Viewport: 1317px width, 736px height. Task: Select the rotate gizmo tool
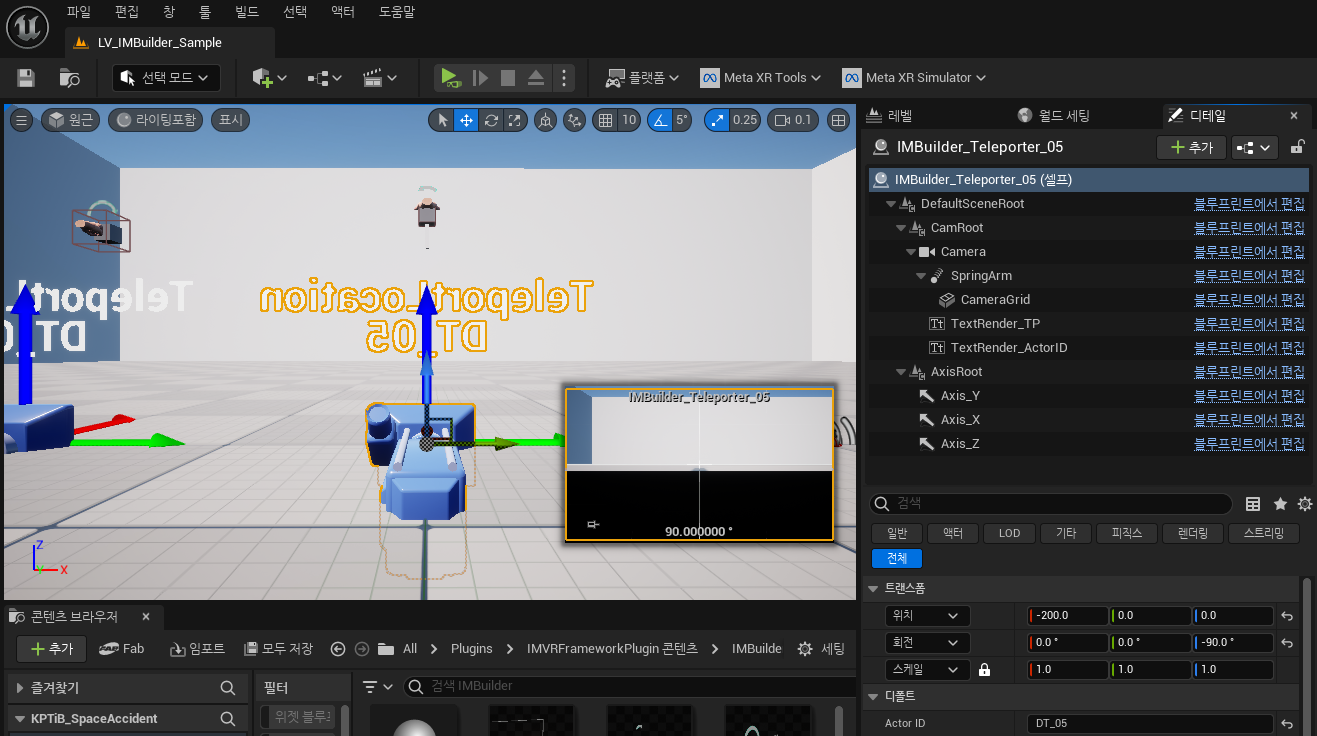click(491, 121)
